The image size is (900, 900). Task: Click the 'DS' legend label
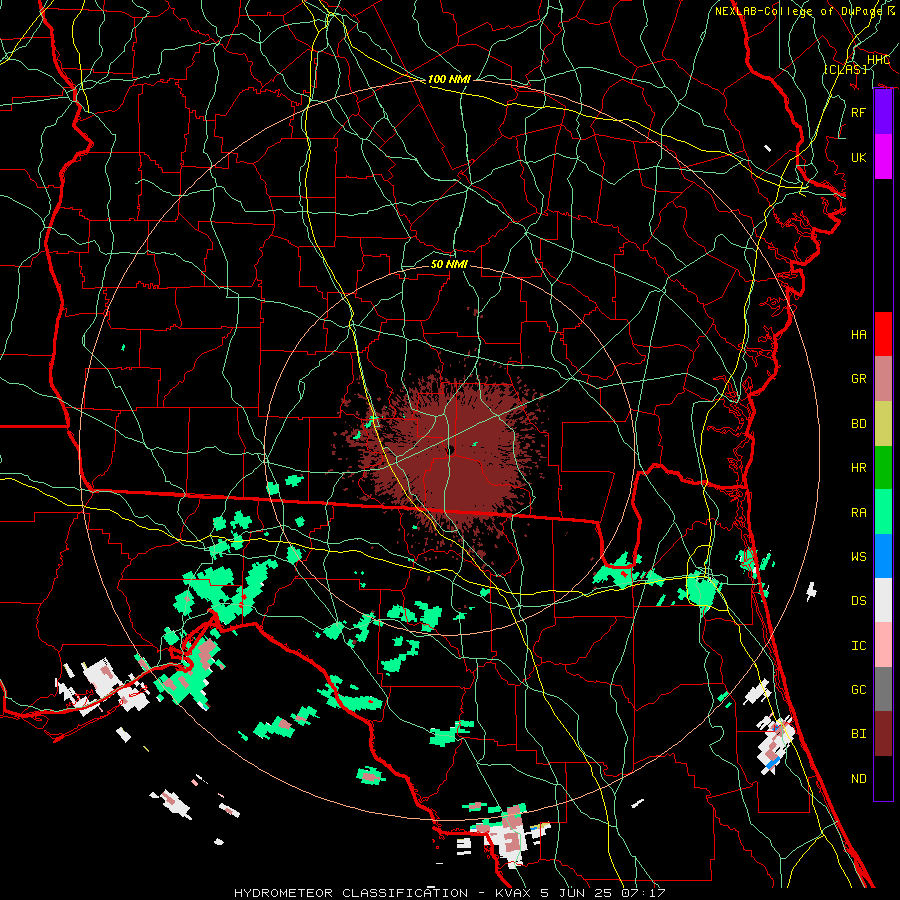click(x=859, y=601)
